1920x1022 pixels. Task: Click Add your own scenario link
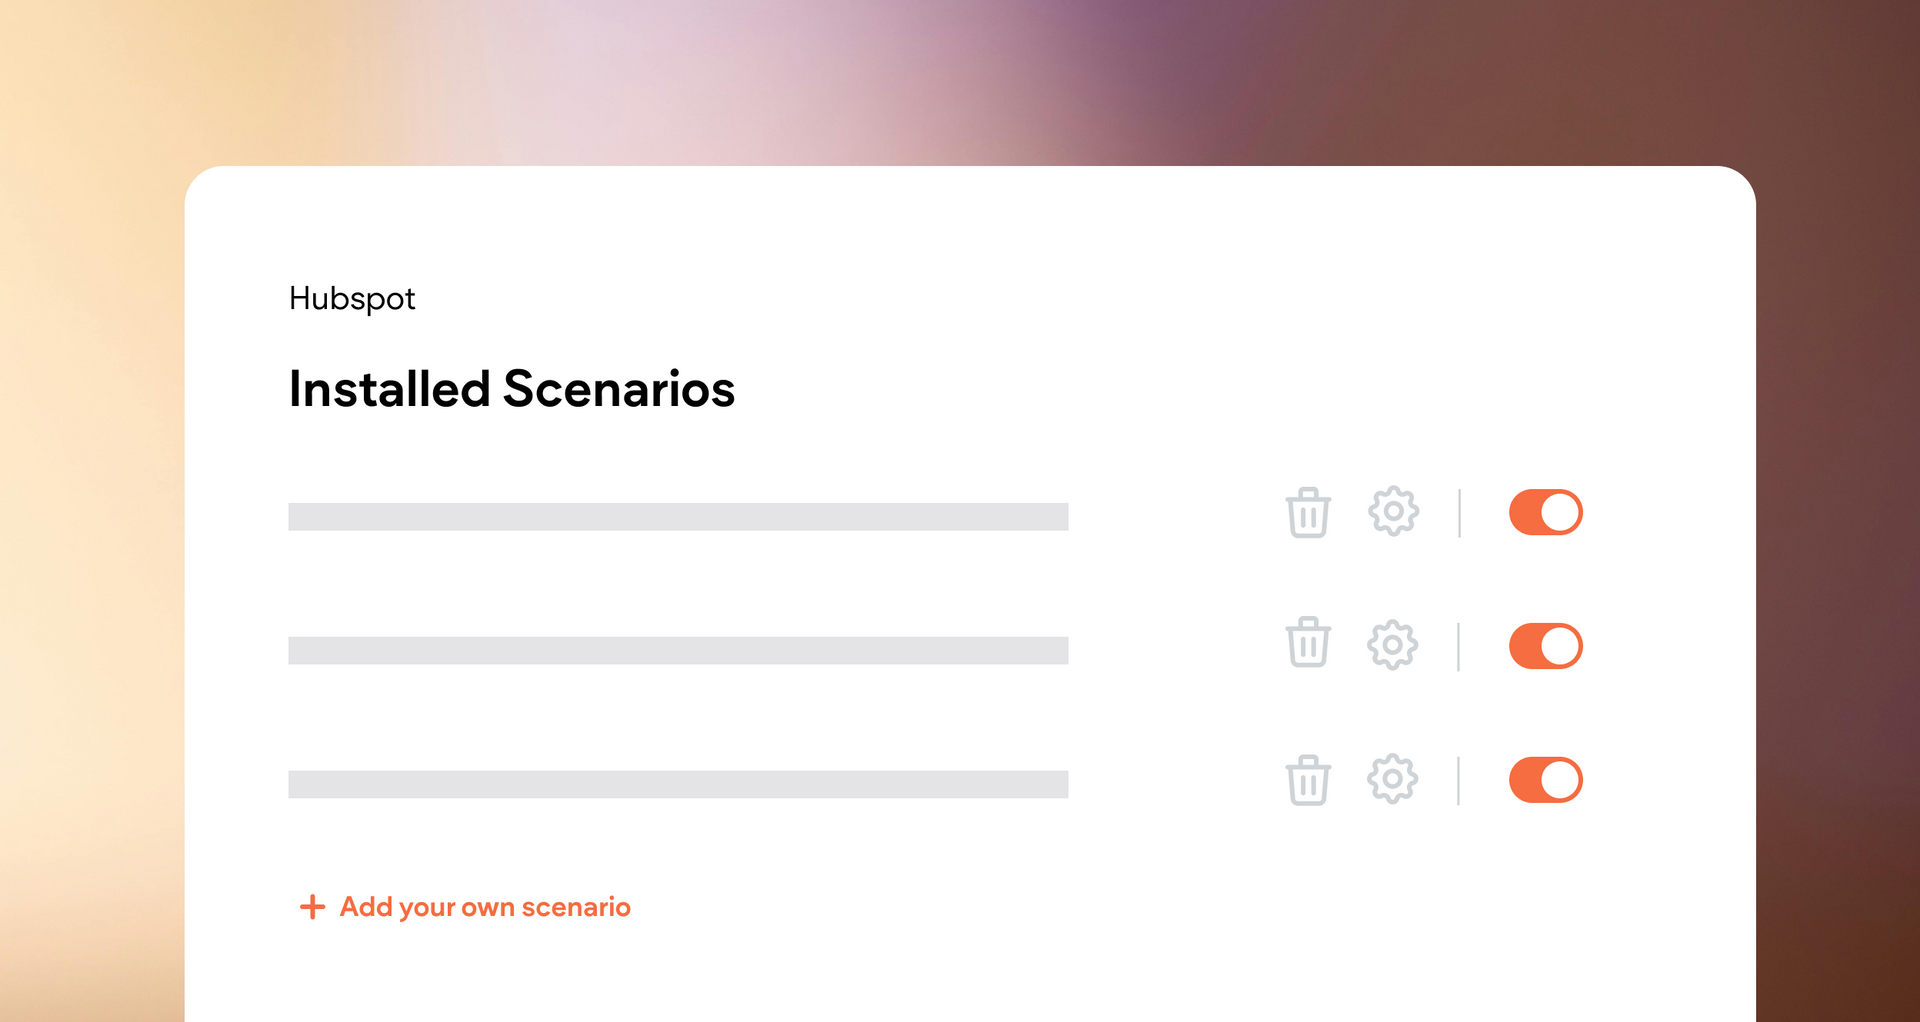[x=485, y=907]
